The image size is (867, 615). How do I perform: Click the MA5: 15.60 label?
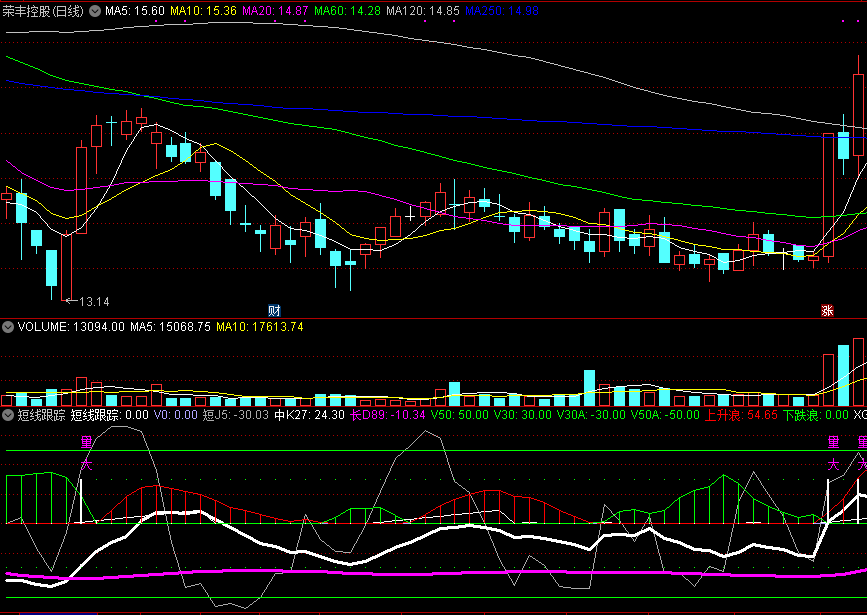click(134, 11)
